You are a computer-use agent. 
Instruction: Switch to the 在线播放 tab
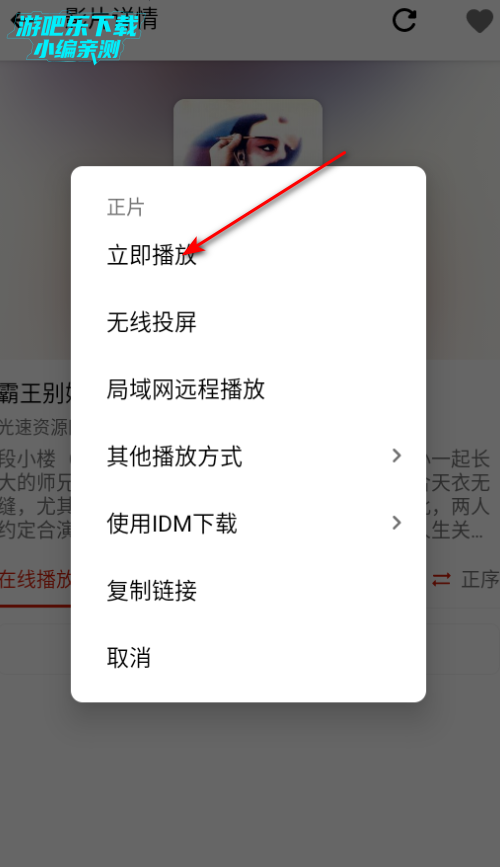click(35, 579)
